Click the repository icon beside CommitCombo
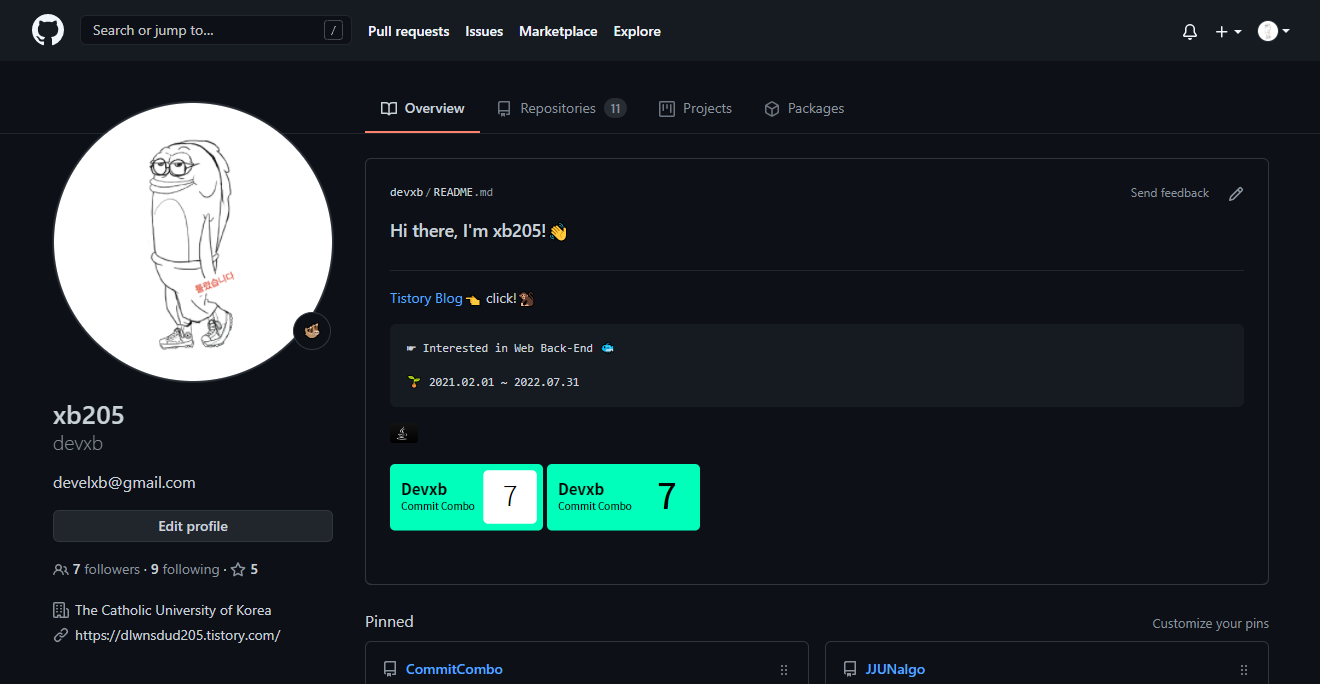The height and width of the screenshot is (684, 1320). point(390,670)
